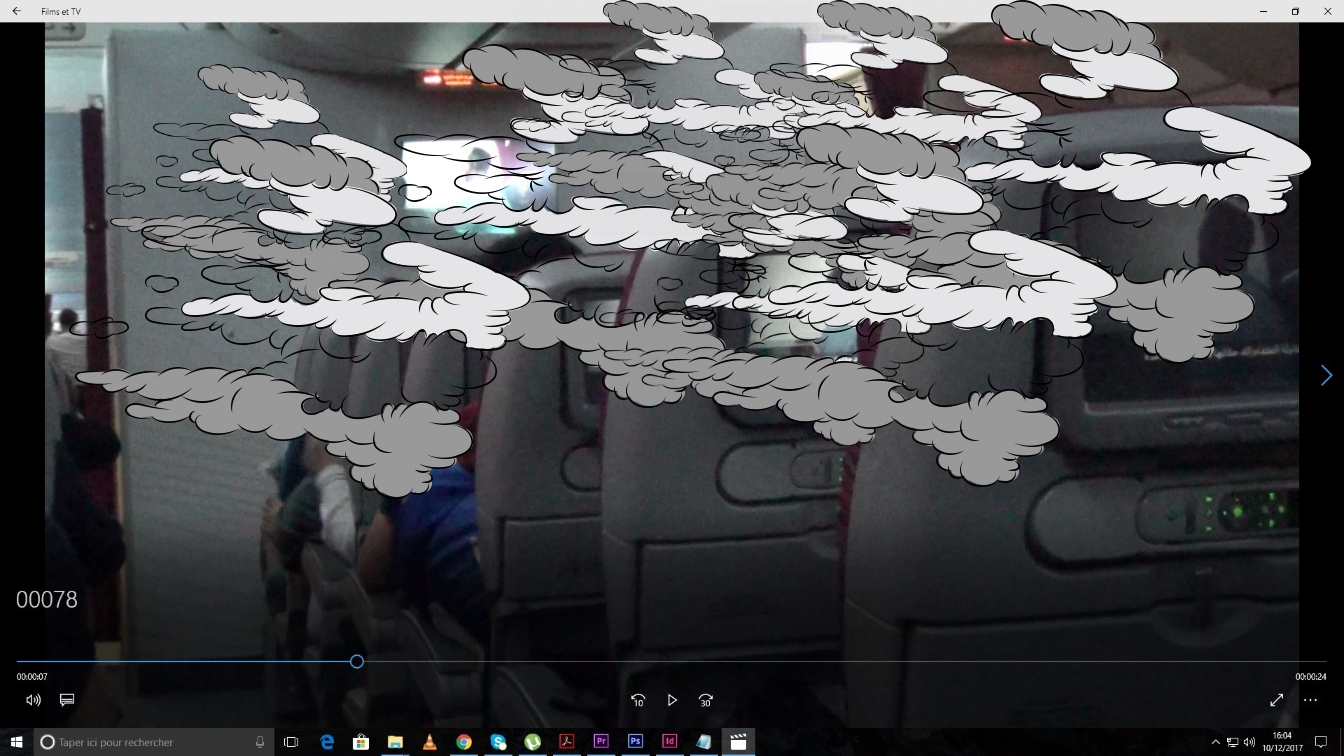Show hidden system tray icons
This screenshot has height=756, width=1344.
point(1215,742)
